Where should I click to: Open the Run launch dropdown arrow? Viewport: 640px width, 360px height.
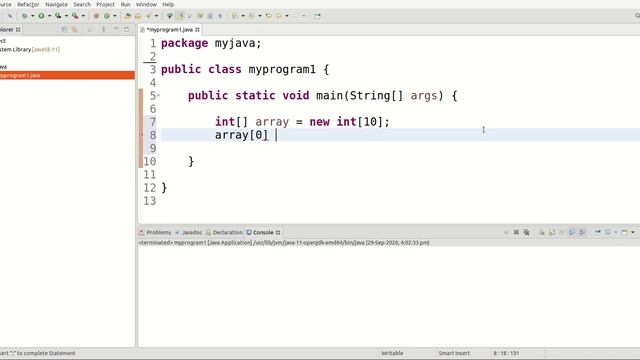pyautogui.click(x=49, y=16)
